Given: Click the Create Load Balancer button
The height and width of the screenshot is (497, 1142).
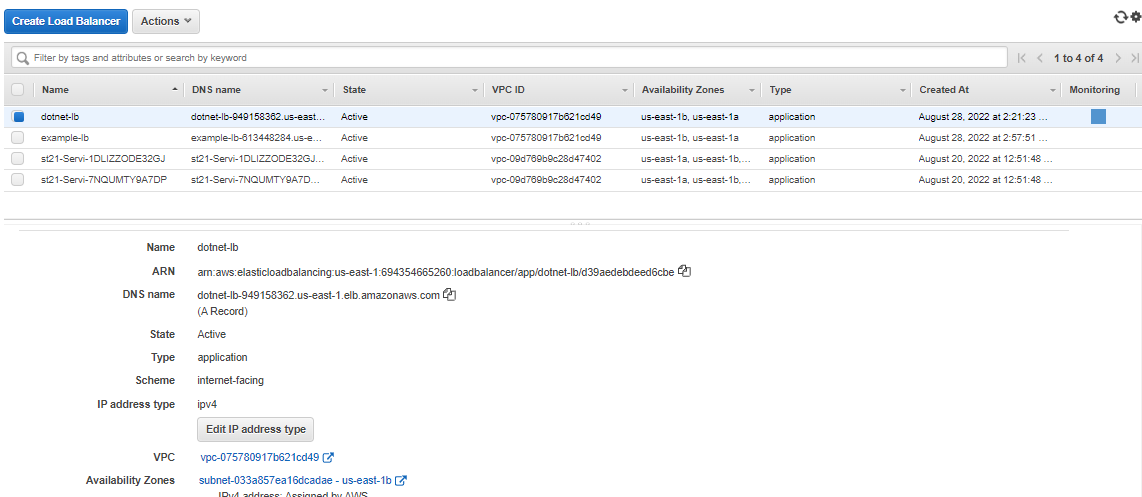Looking at the screenshot, I should coord(66,21).
